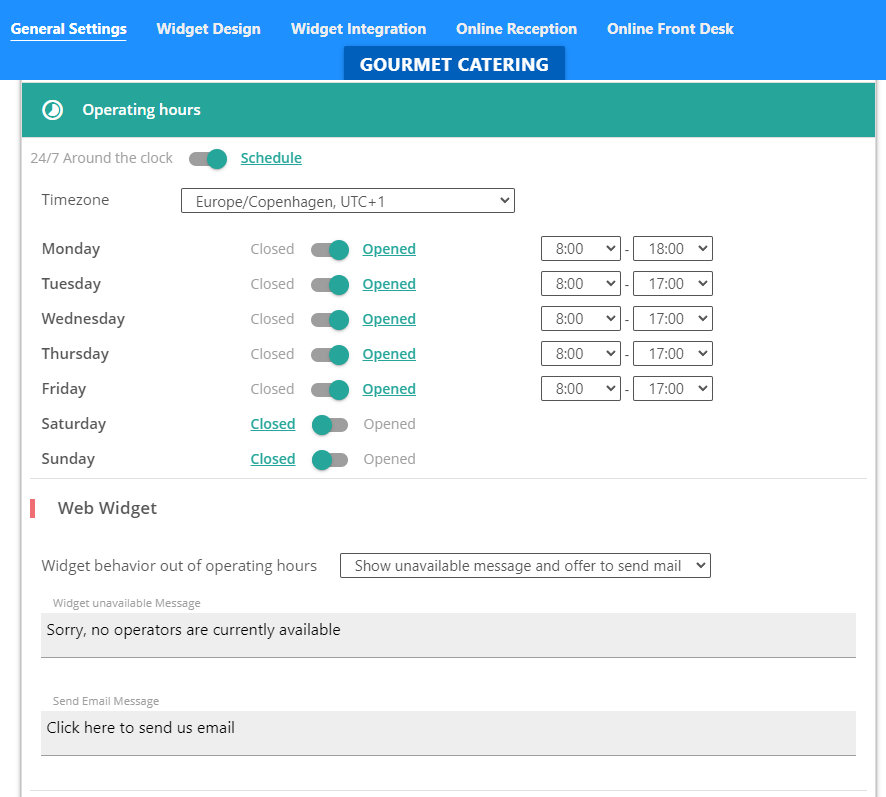The image size is (886, 797).
Task: Toggle Wednesday open/closed switch
Action: point(329,319)
